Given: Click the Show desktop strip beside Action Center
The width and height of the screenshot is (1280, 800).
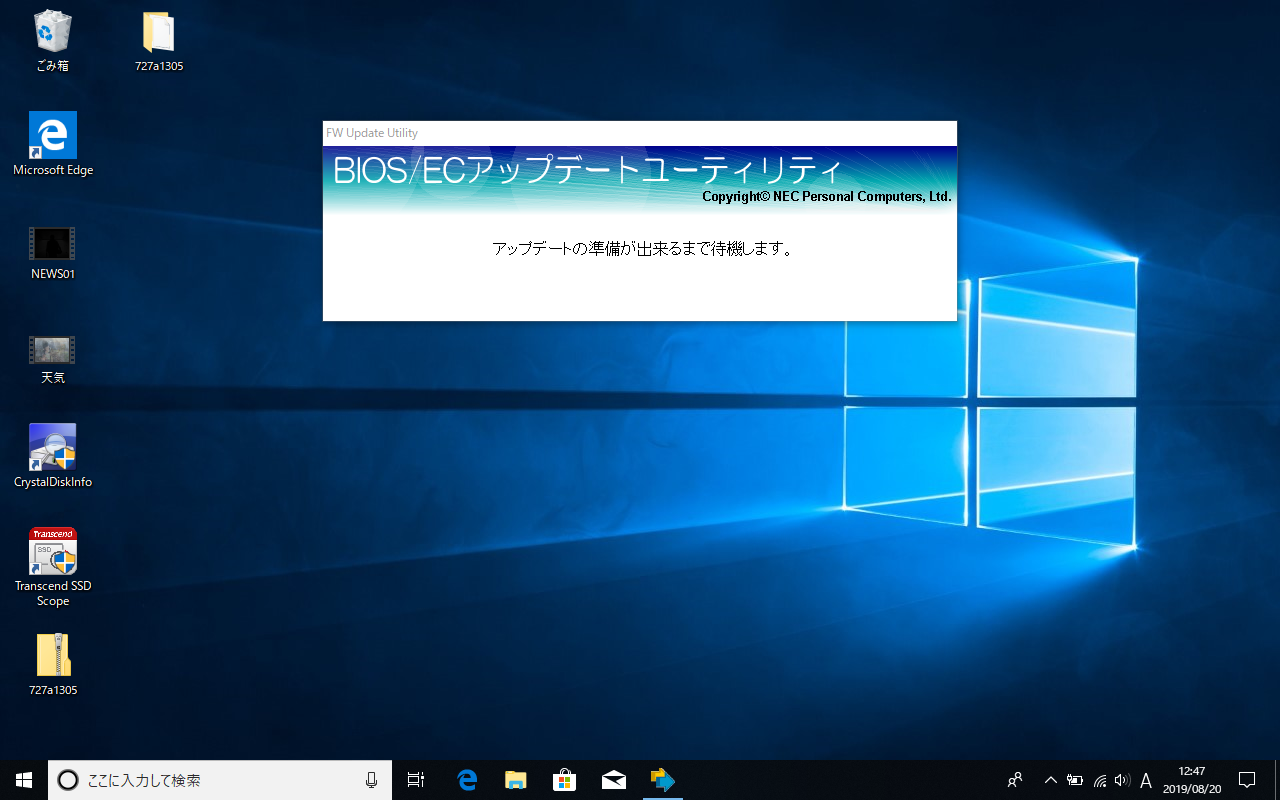Looking at the screenshot, I should point(1276,780).
